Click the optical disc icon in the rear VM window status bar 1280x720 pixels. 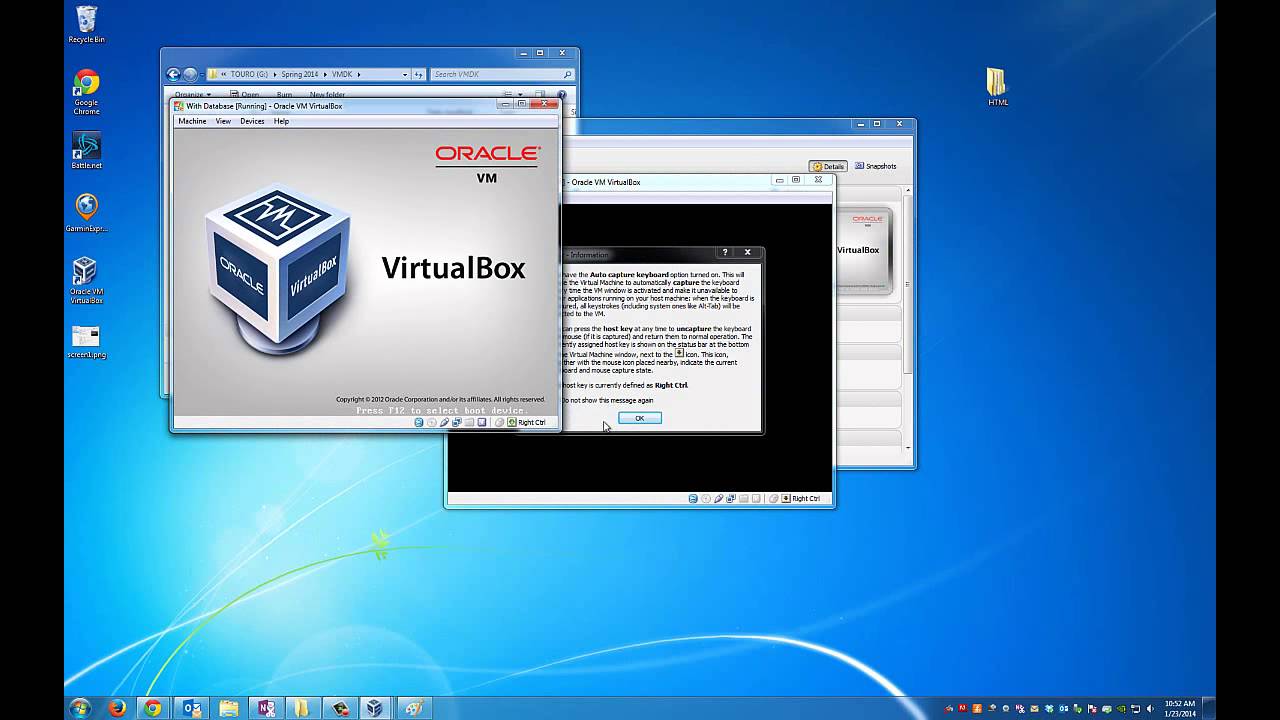(x=706, y=498)
